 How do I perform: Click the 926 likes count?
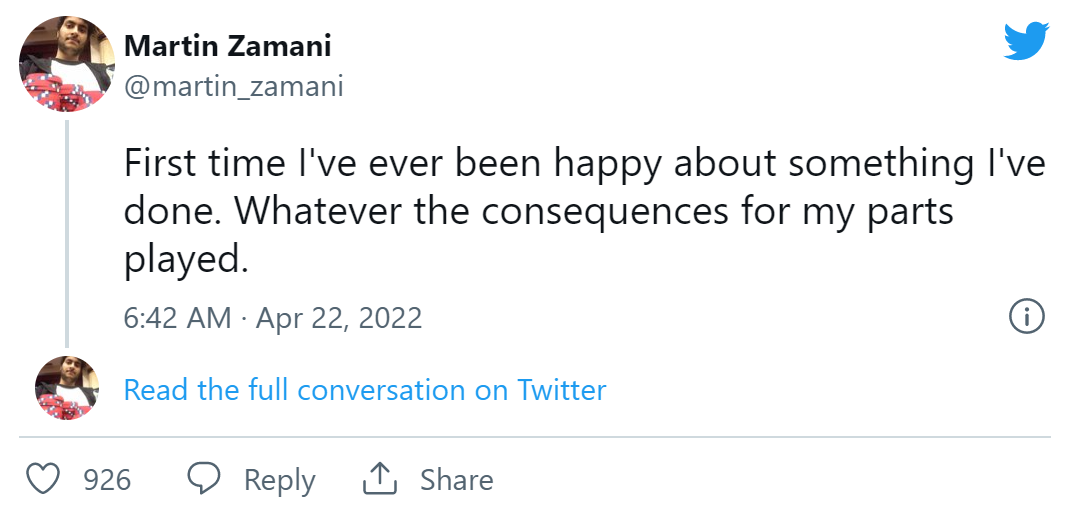(x=107, y=480)
